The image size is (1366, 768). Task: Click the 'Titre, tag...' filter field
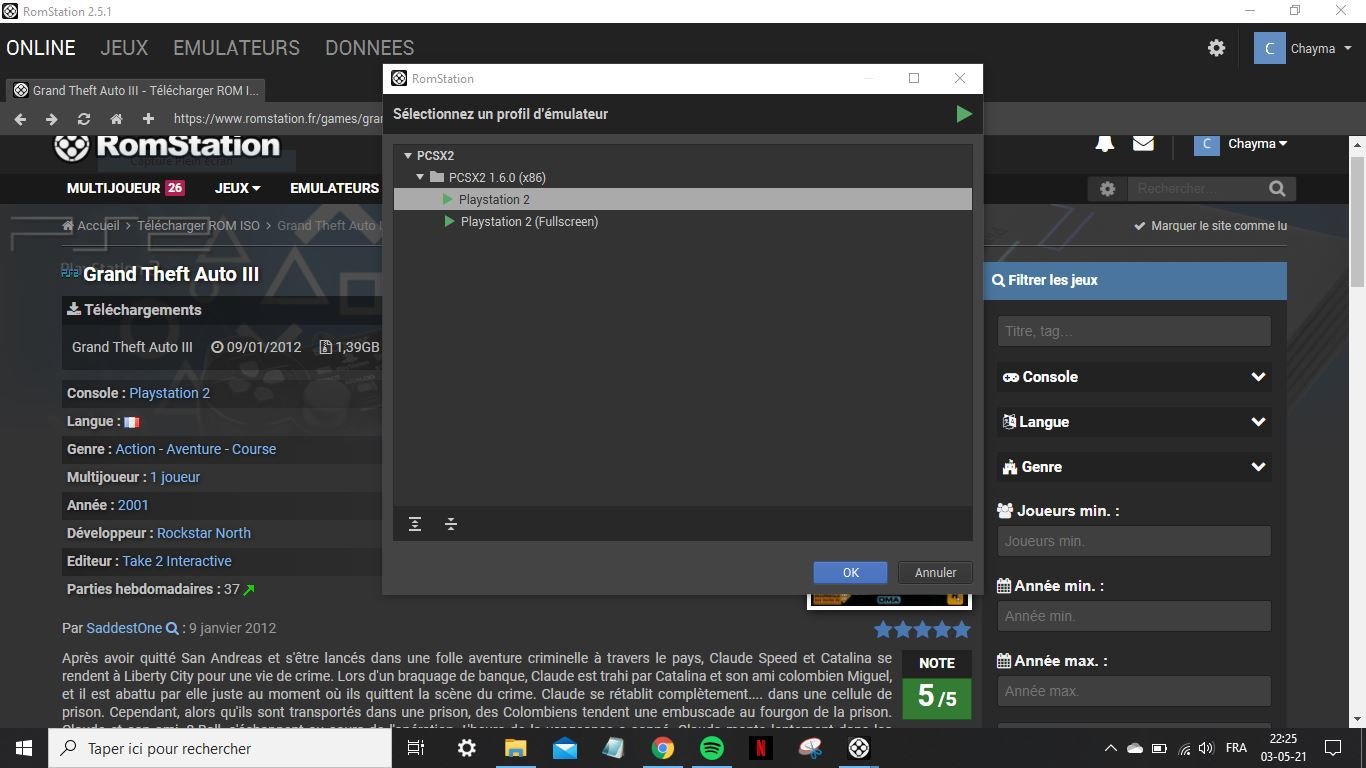click(x=1134, y=331)
